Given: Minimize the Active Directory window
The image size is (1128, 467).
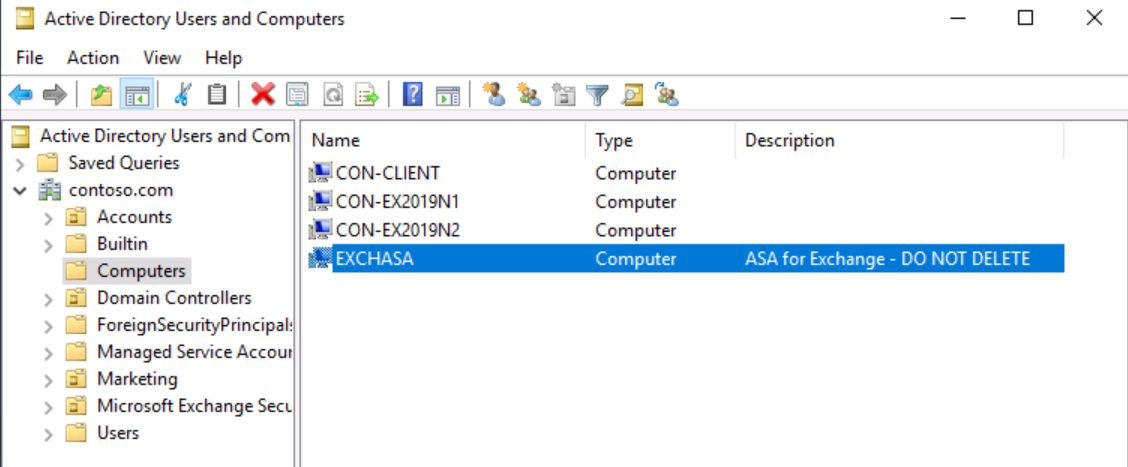Looking at the screenshot, I should coord(958,19).
